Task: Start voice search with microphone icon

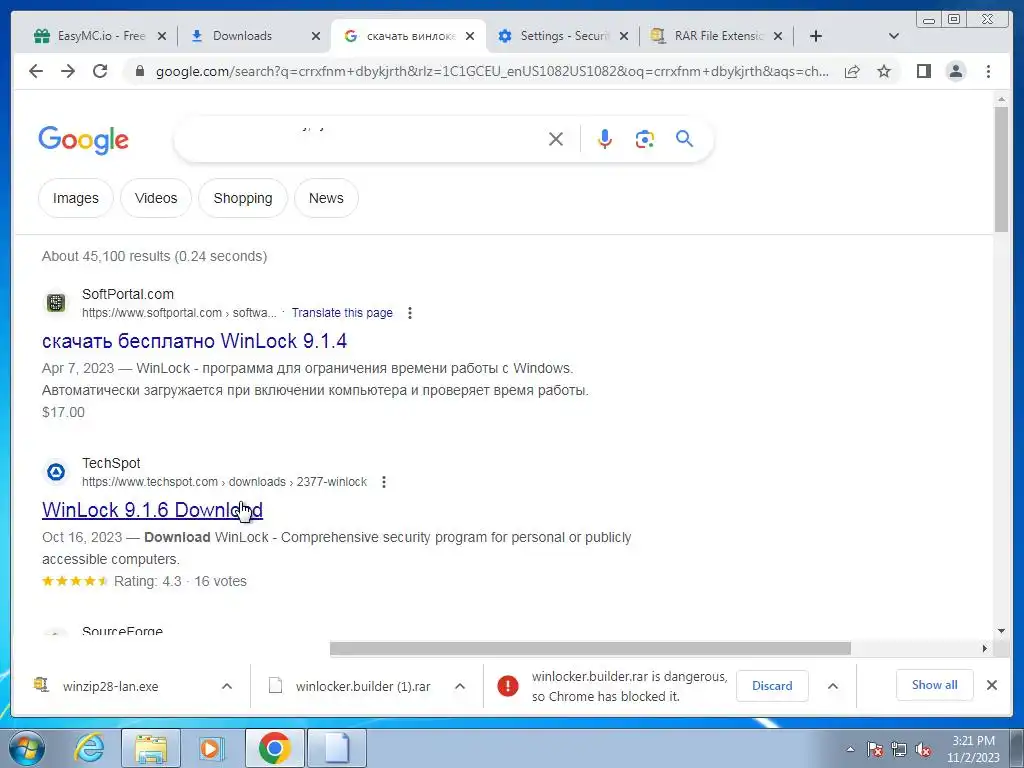Action: coord(605,139)
